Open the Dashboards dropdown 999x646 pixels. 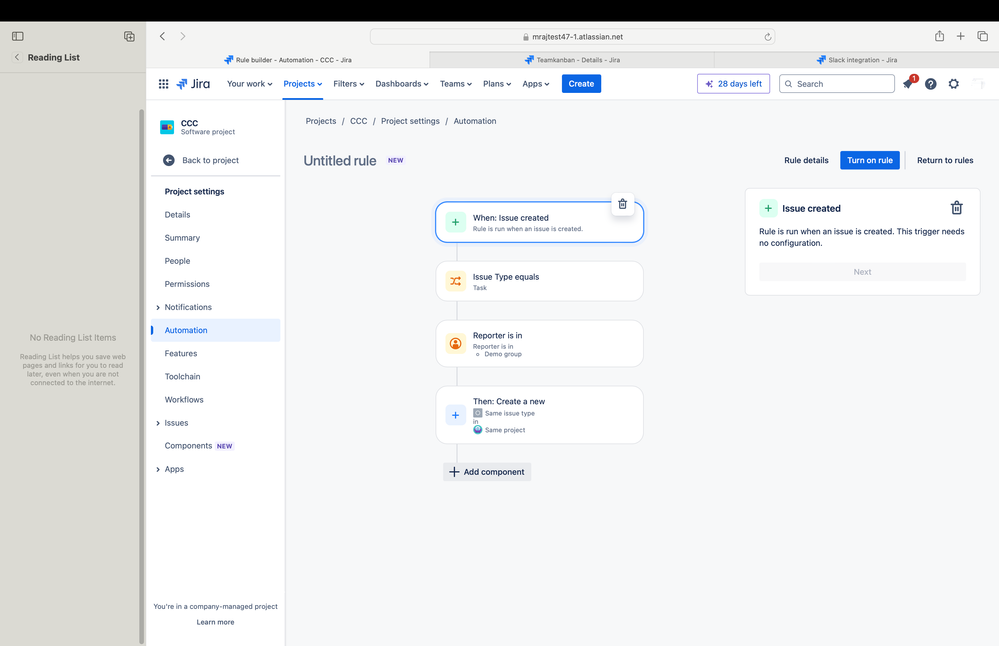coord(402,83)
